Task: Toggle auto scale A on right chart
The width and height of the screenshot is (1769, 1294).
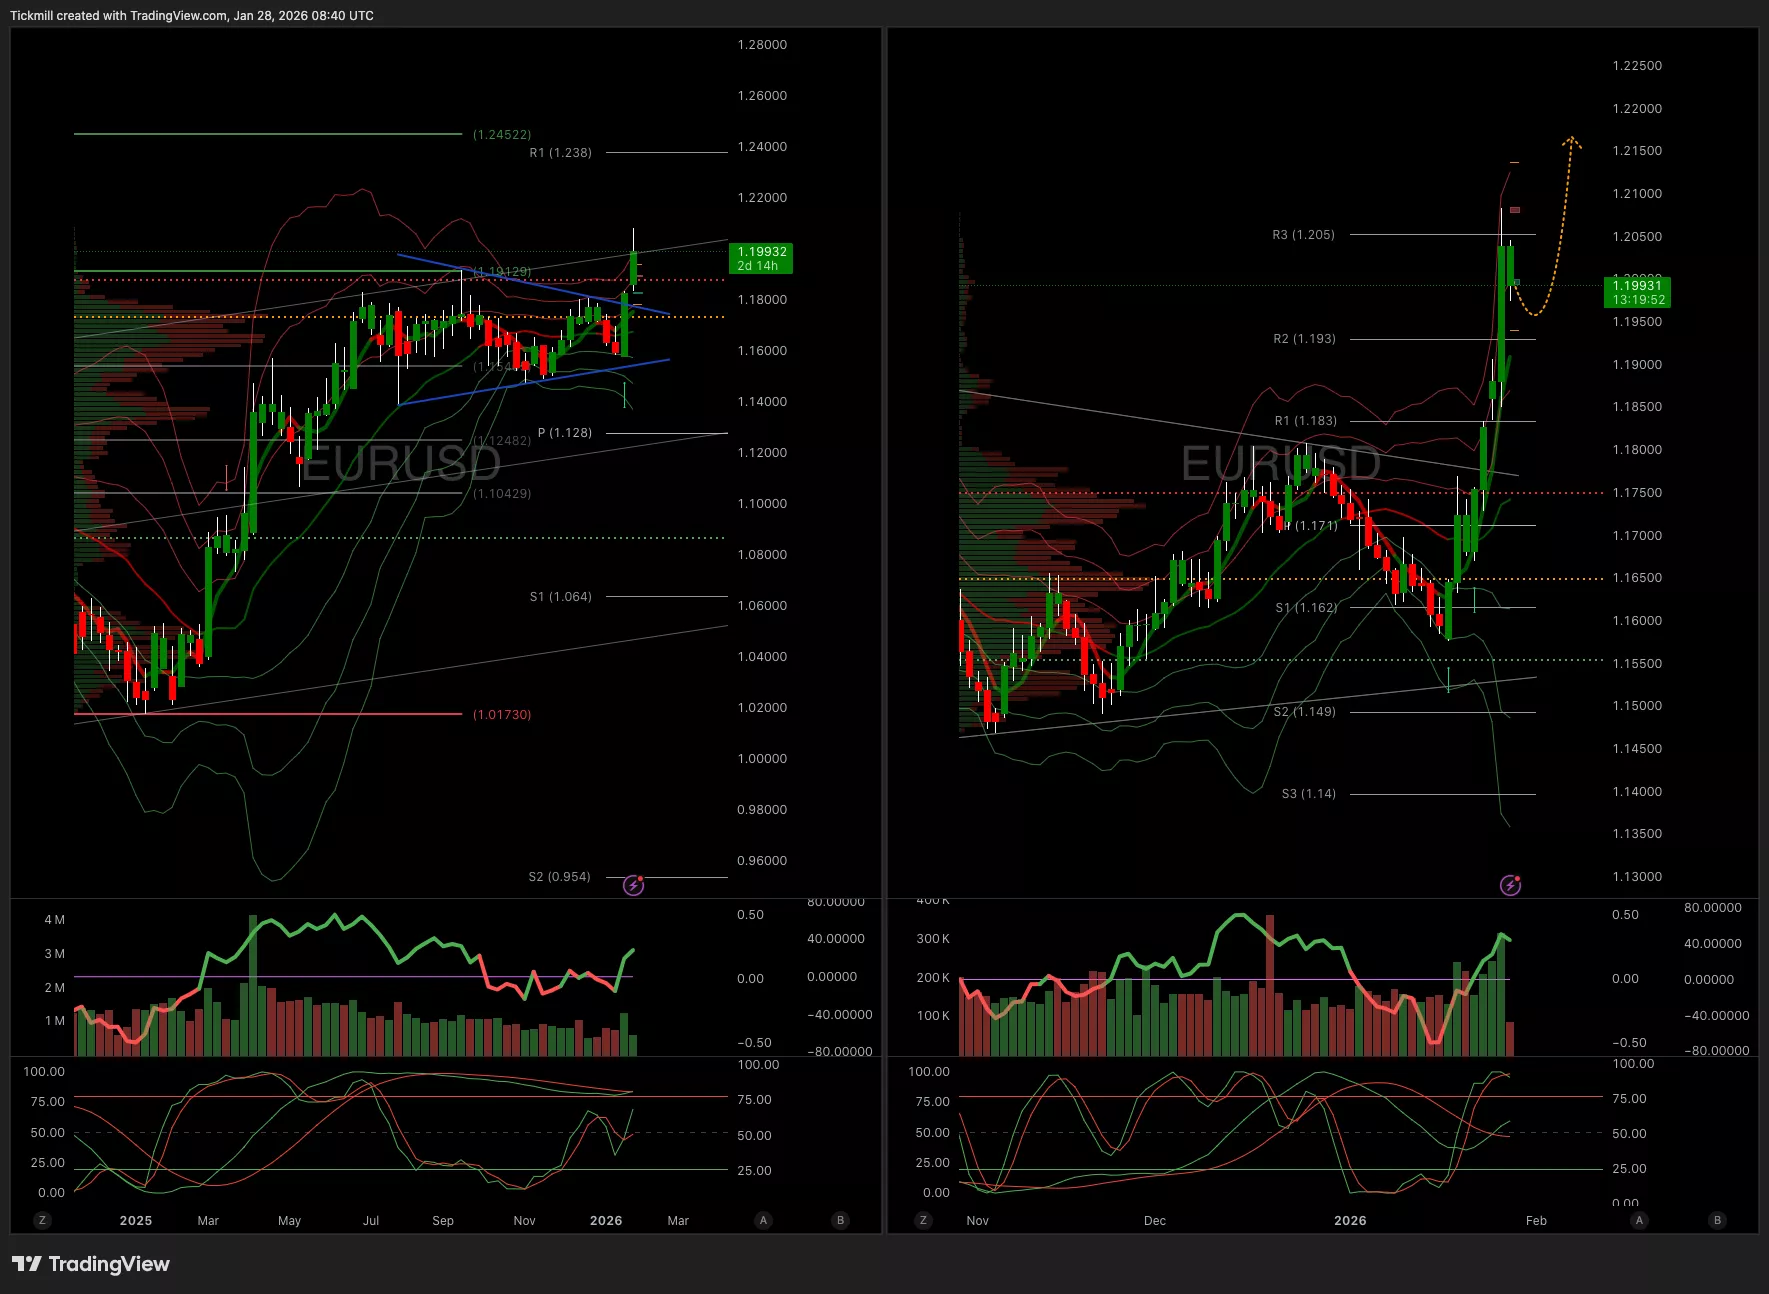Action: pos(1639,1220)
